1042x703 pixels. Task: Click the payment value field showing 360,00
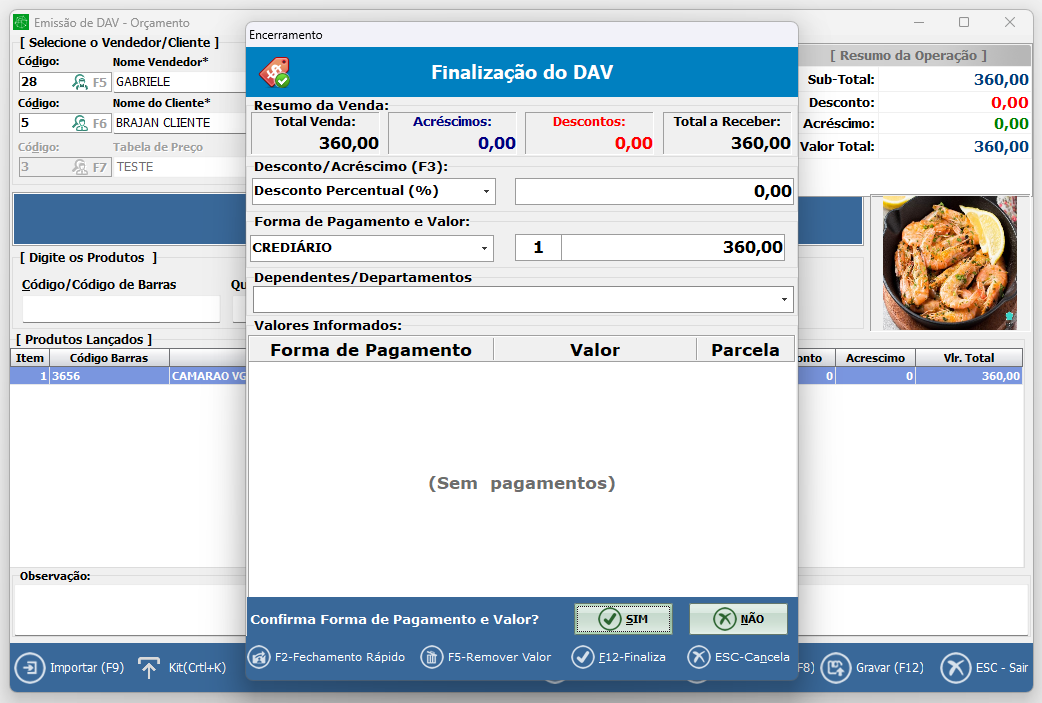[672, 248]
